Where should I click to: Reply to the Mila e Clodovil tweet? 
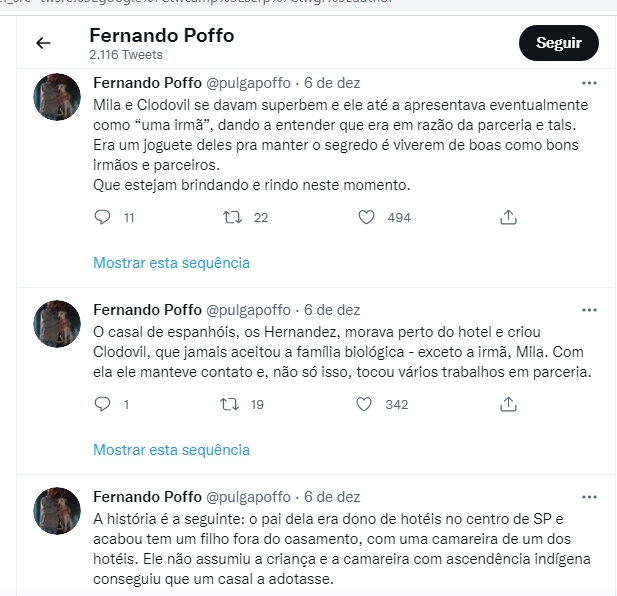102,217
